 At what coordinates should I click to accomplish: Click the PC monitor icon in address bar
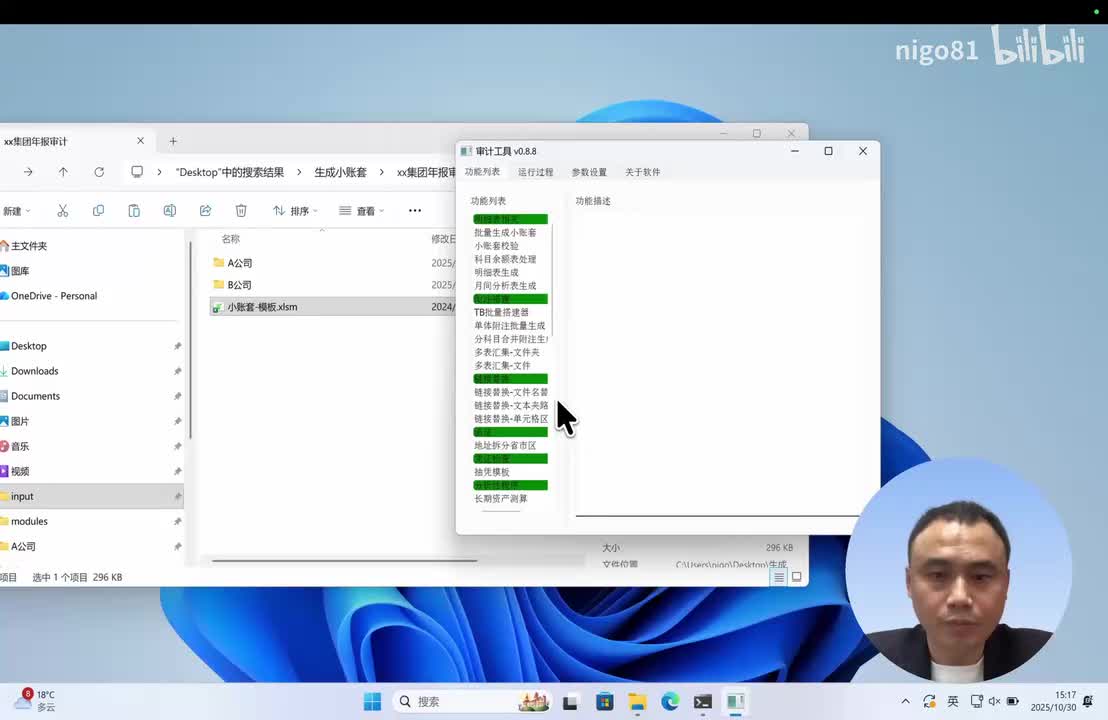[137, 172]
